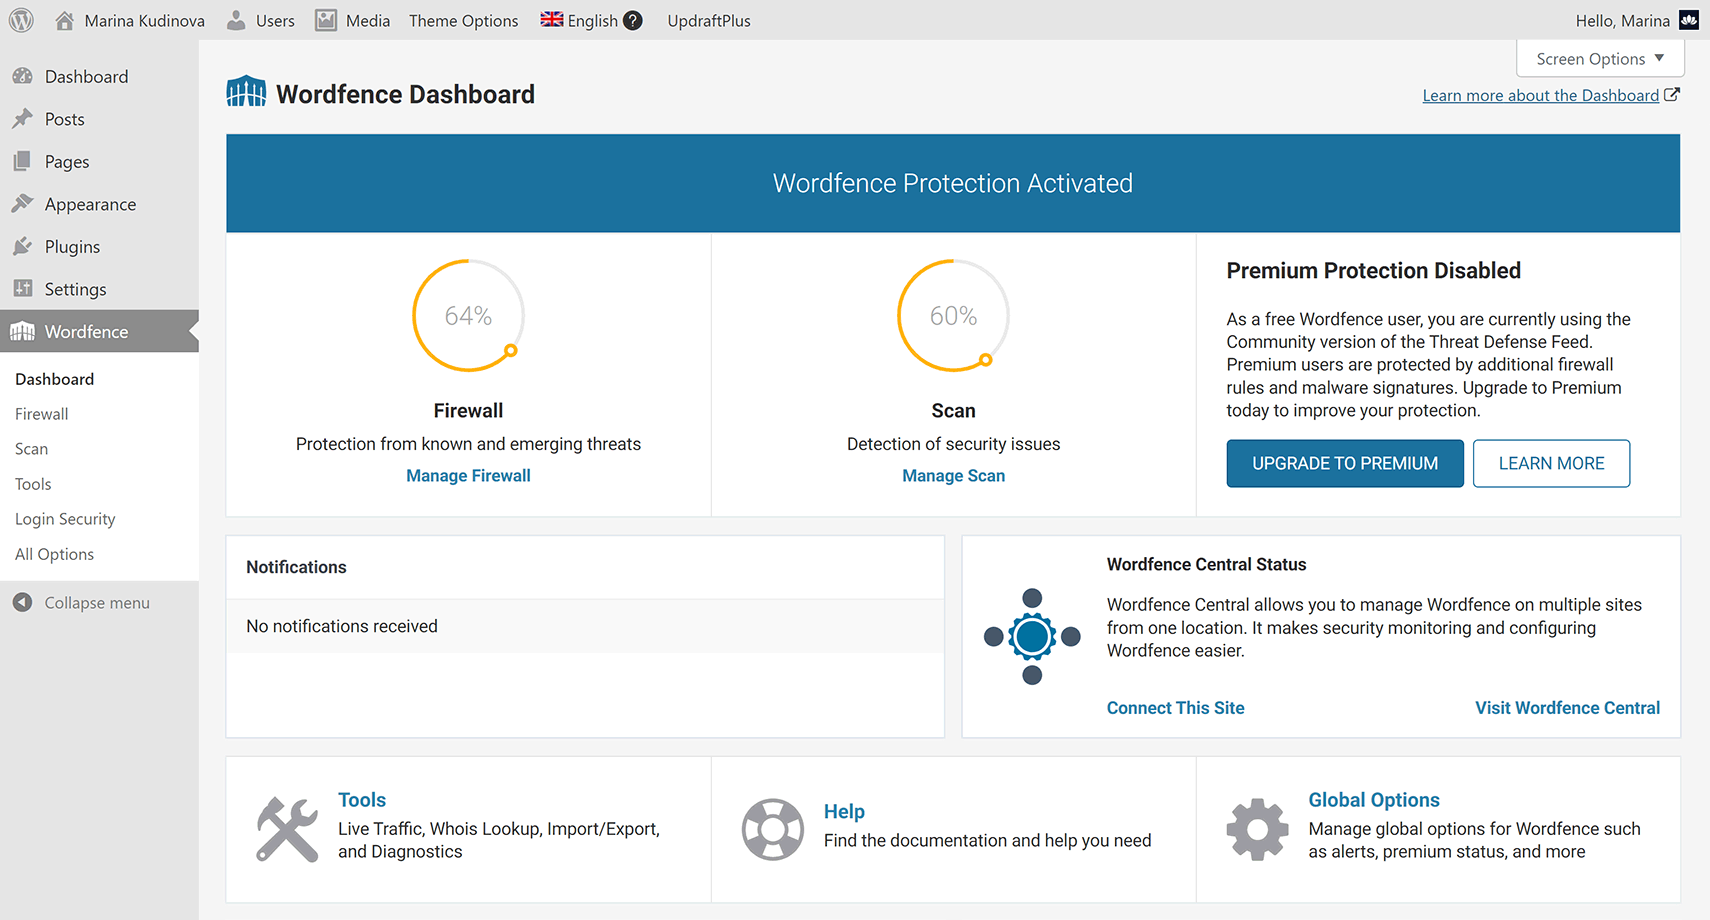Open UpdraftPlus in admin bar
Image resolution: width=1710 pixels, height=920 pixels.
[x=709, y=20]
